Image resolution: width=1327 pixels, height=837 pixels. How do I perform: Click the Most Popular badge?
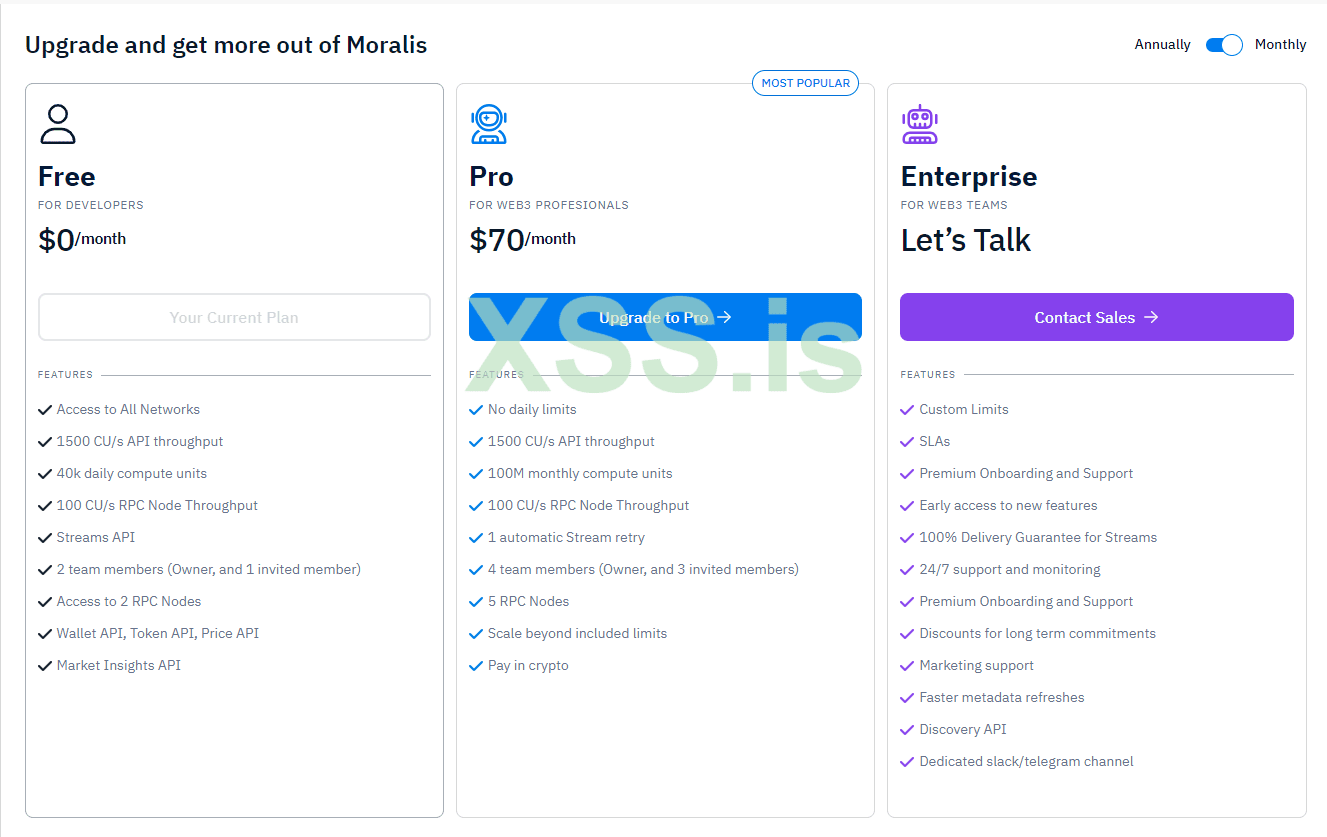pyautogui.click(x=805, y=83)
